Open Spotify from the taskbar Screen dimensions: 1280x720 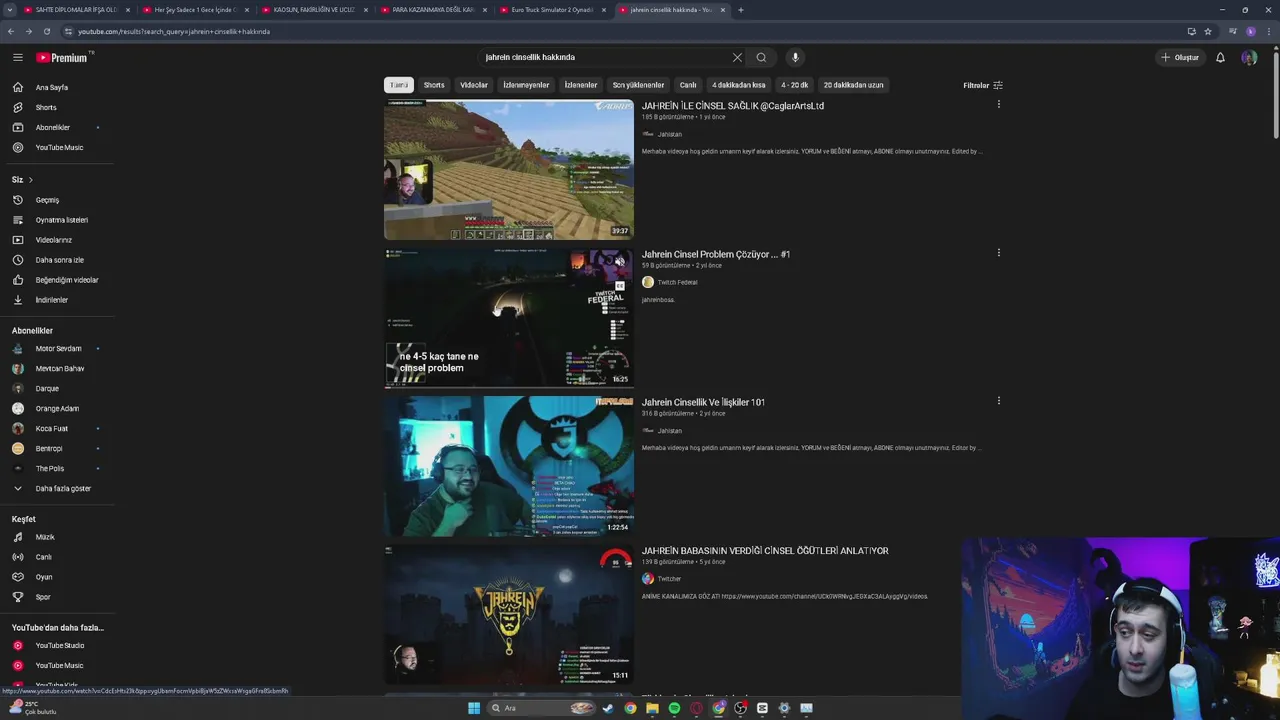[x=674, y=708]
